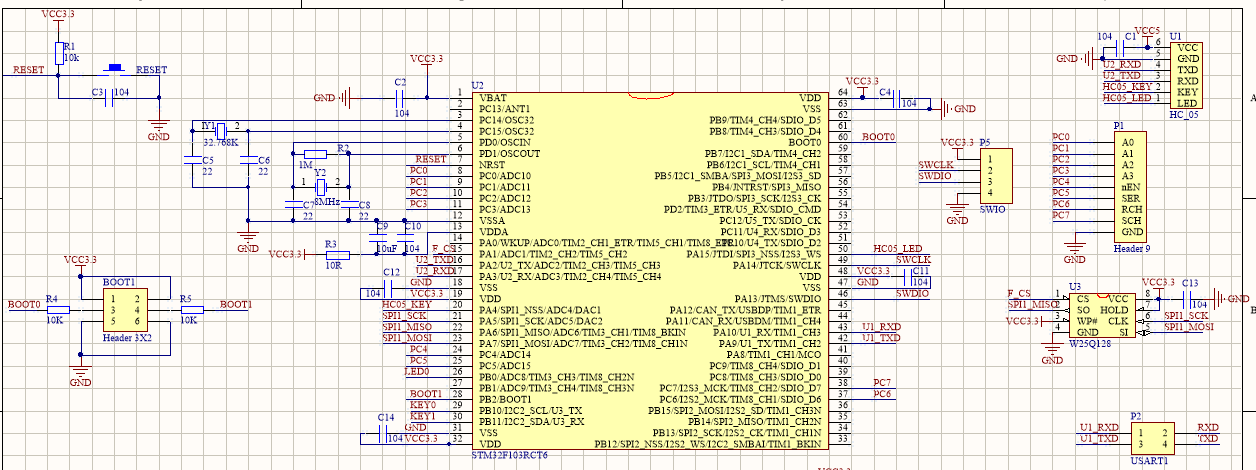
Task: Click the 10R value label
Action: coord(334,266)
